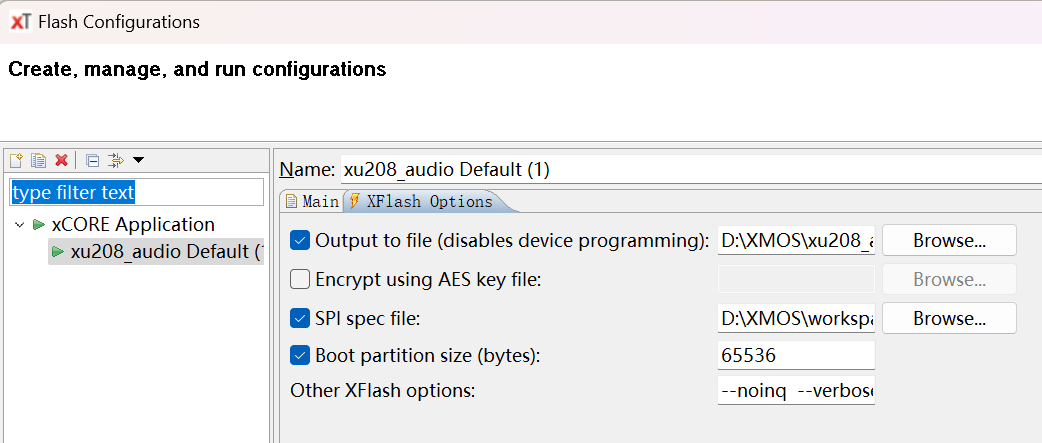Image resolution: width=1042 pixels, height=443 pixels.
Task: Delete the selected launch configuration
Action: coord(61,160)
